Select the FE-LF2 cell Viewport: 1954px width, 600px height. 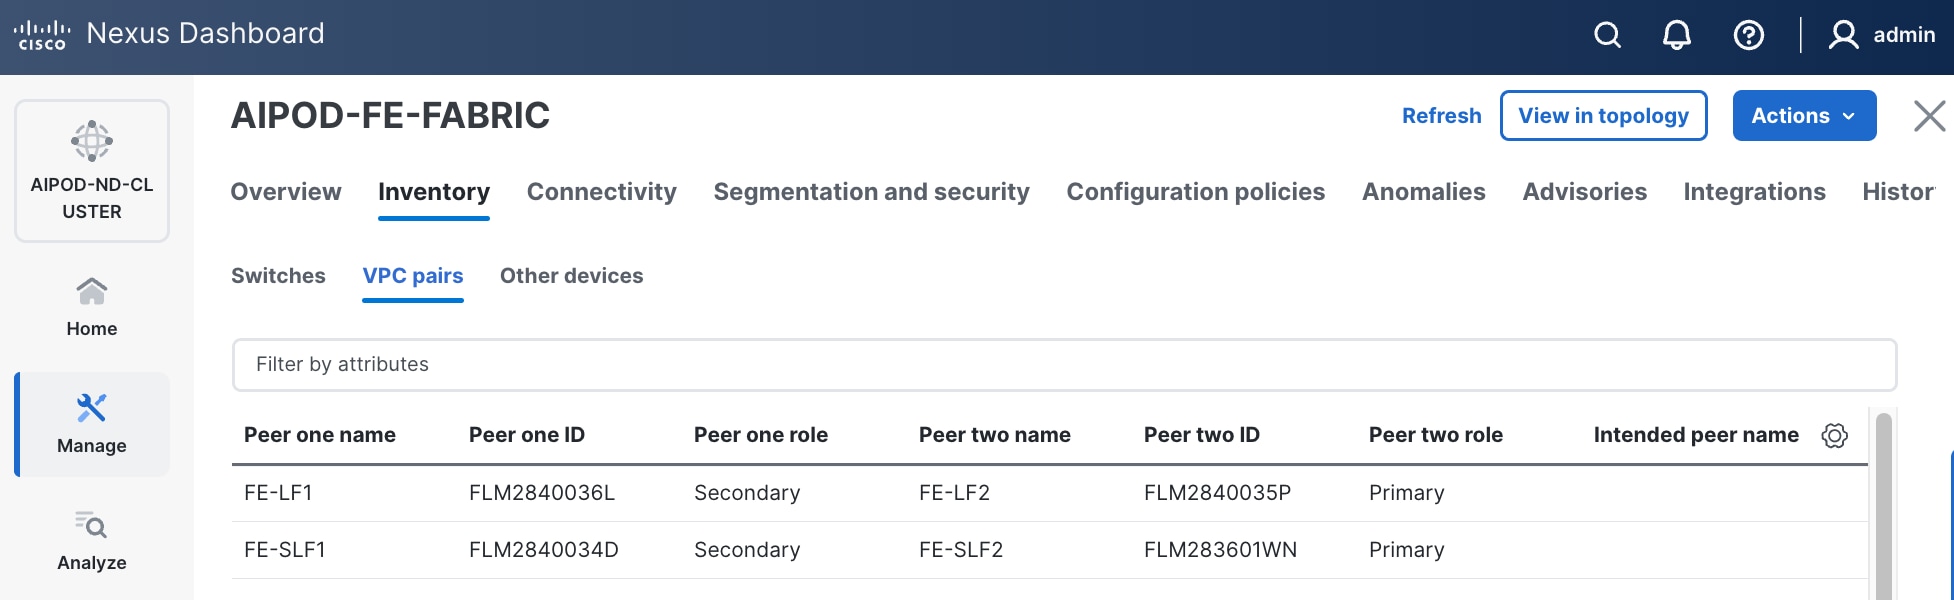954,493
